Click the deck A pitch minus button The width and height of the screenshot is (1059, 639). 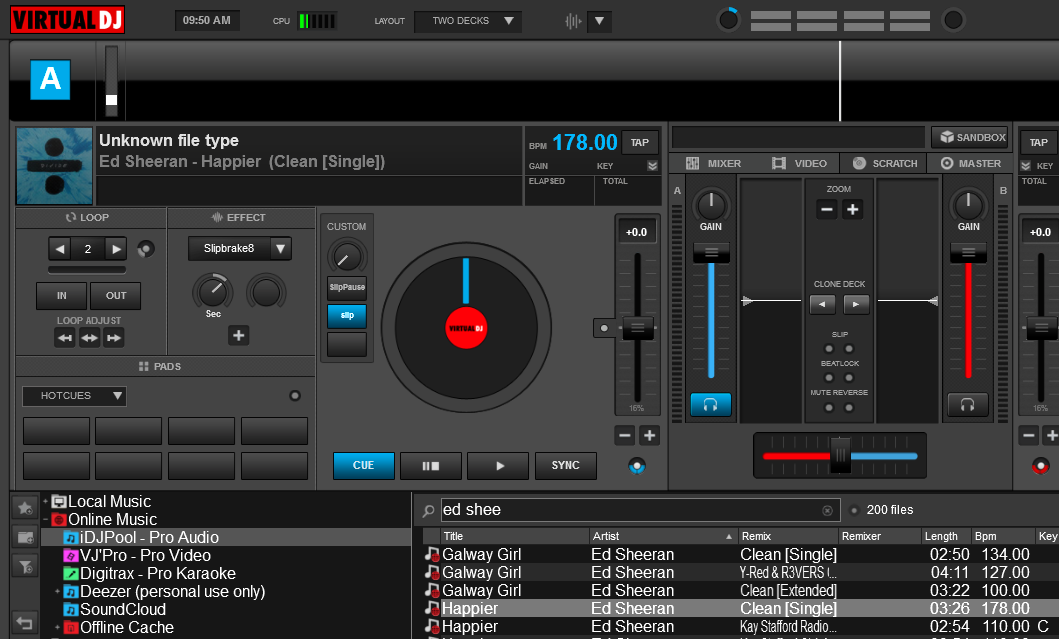click(625, 436)
